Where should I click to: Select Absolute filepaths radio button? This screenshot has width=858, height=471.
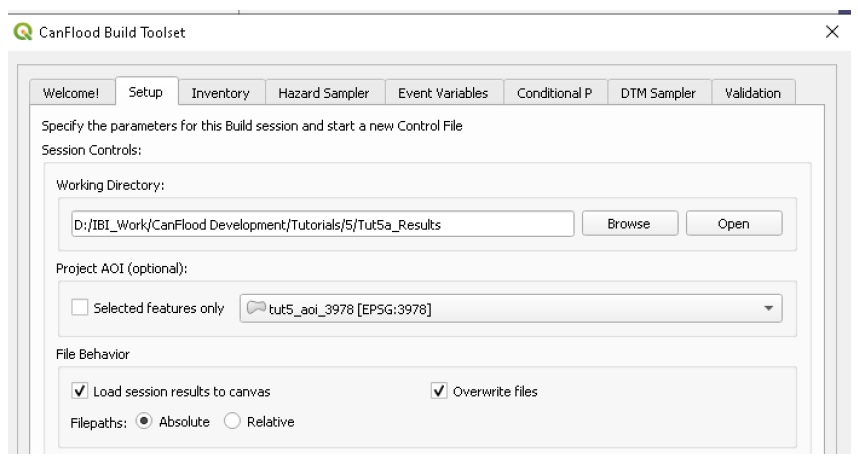tap(144, 421)
